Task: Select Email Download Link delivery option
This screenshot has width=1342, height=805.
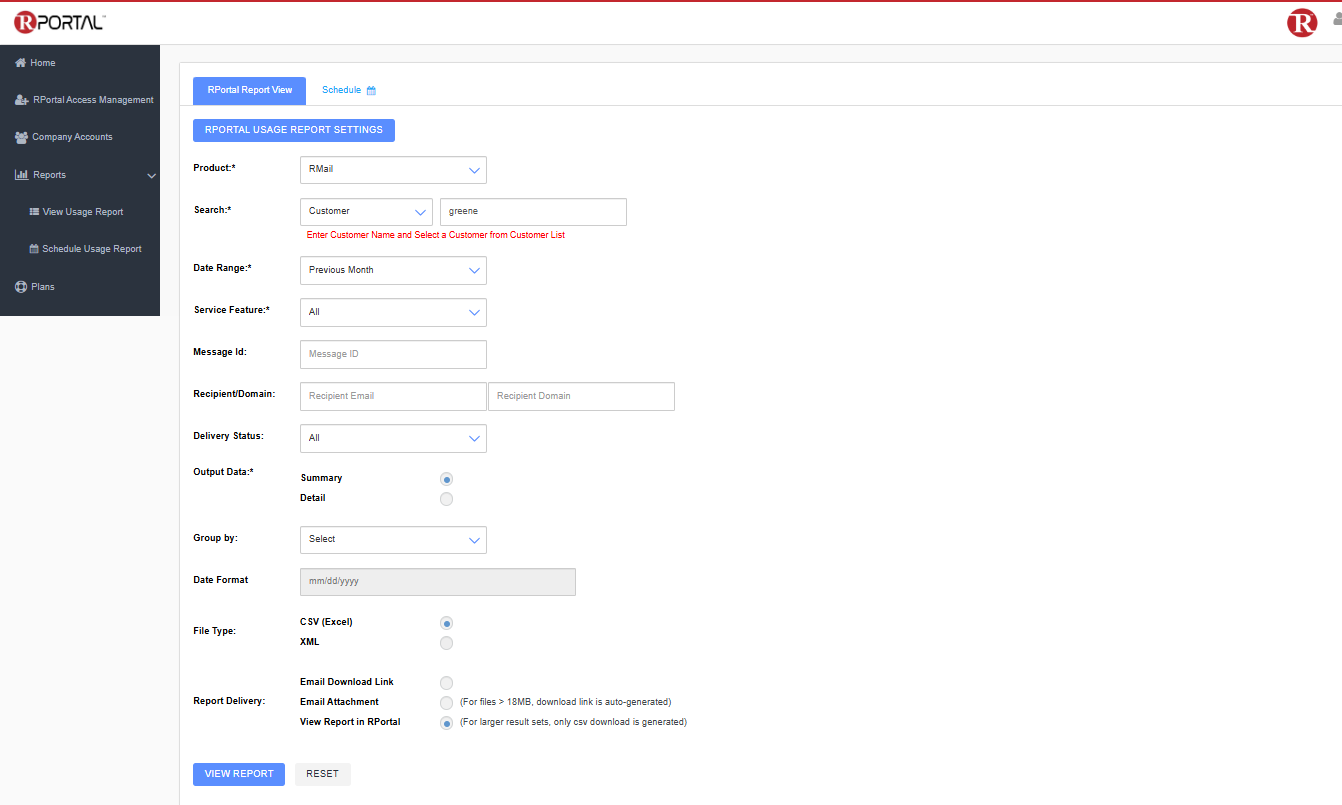Action: tap(446, 683)
